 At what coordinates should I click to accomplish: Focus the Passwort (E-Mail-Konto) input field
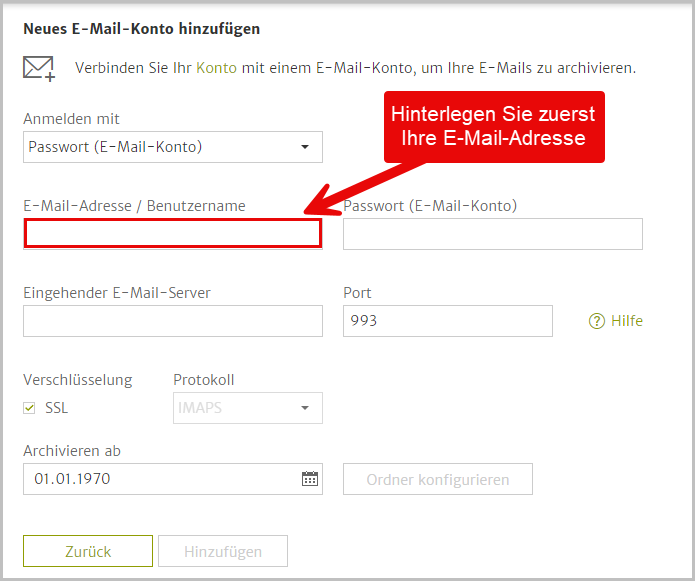pos(493,234)
